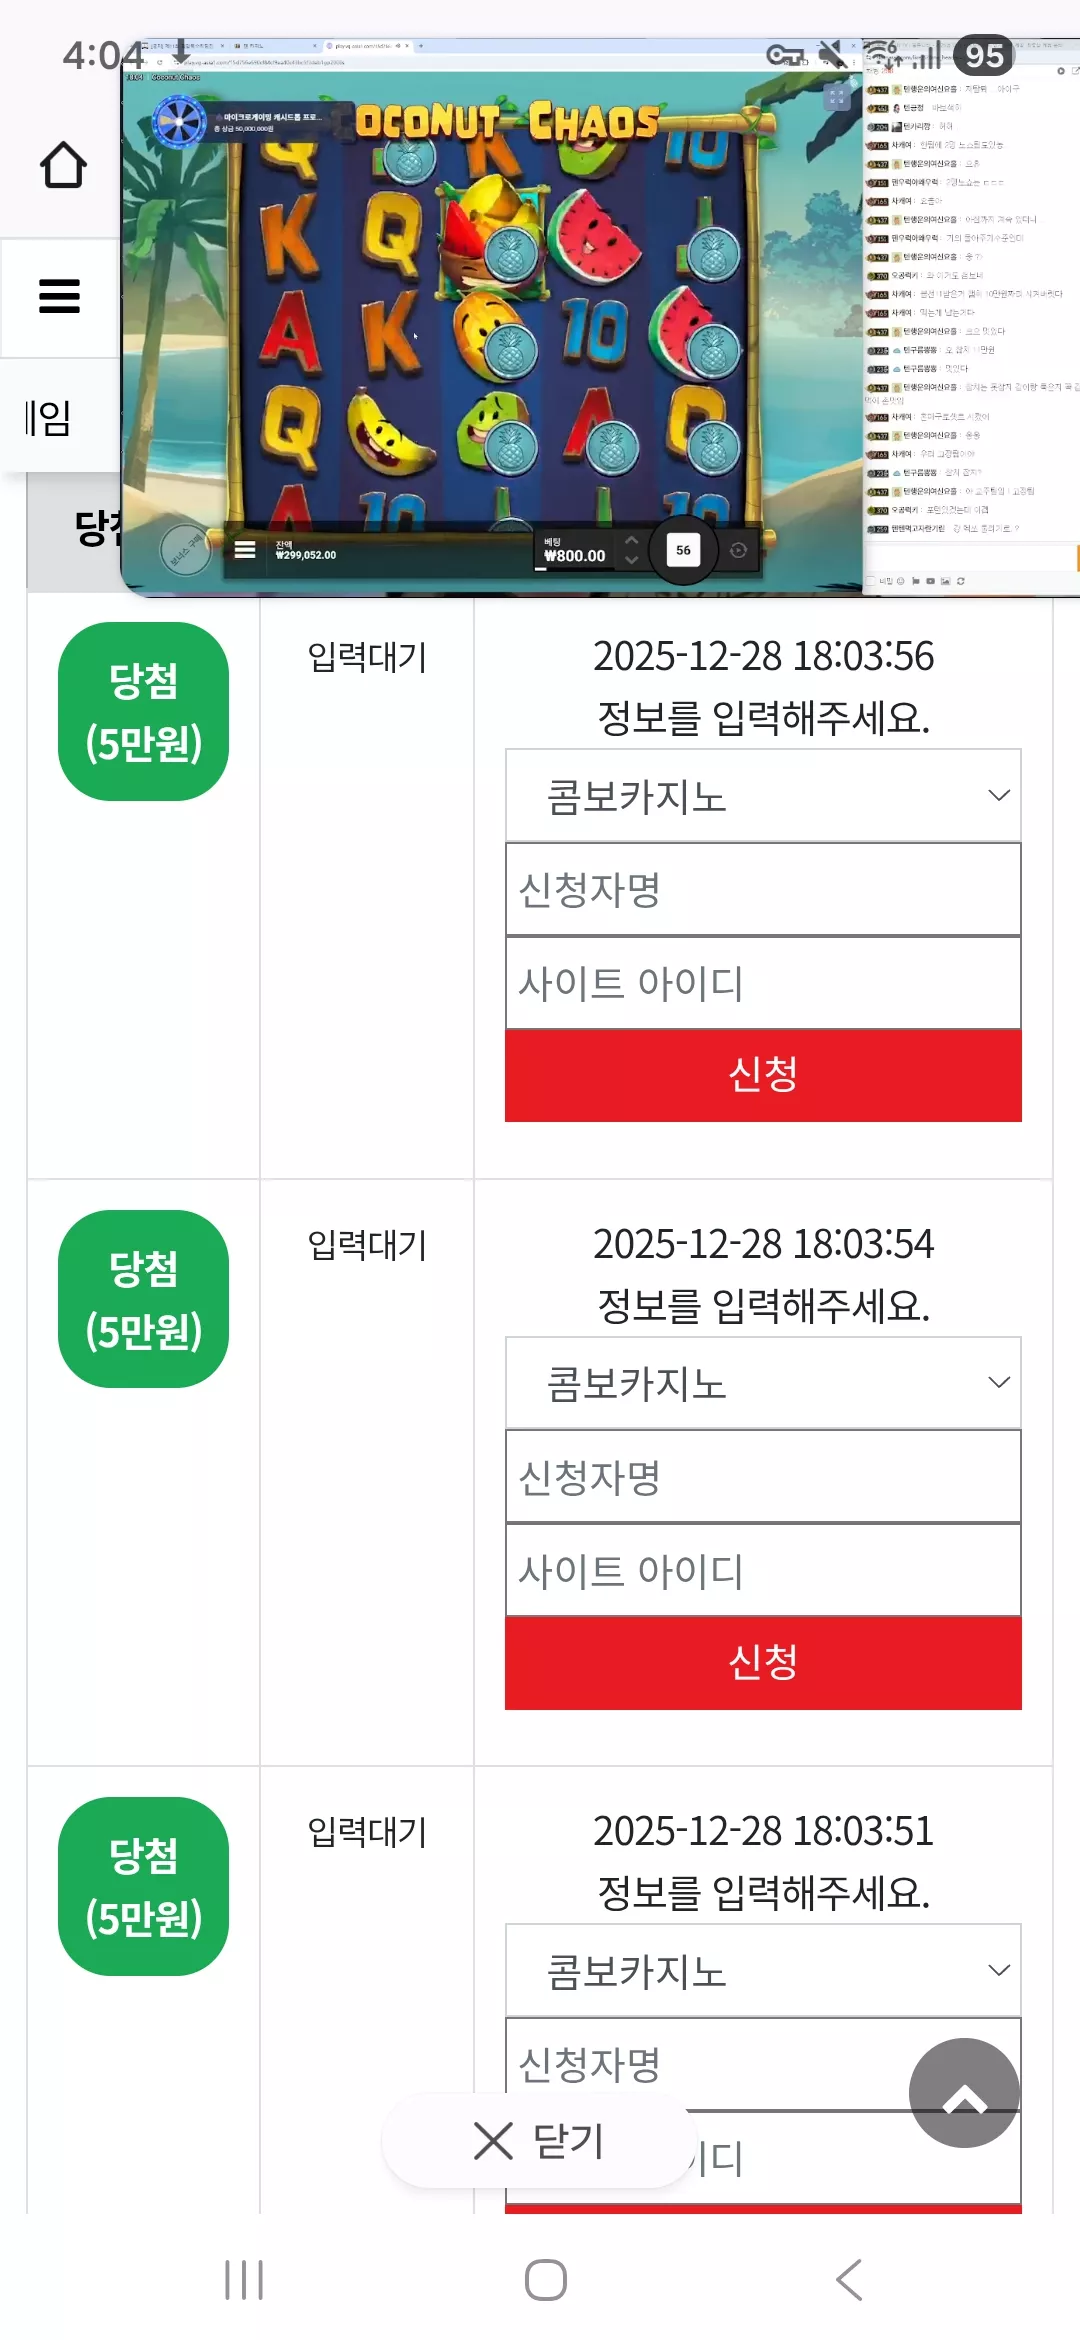
Task: Tap Android back navigation arrow
Action: click(849, 2280)
